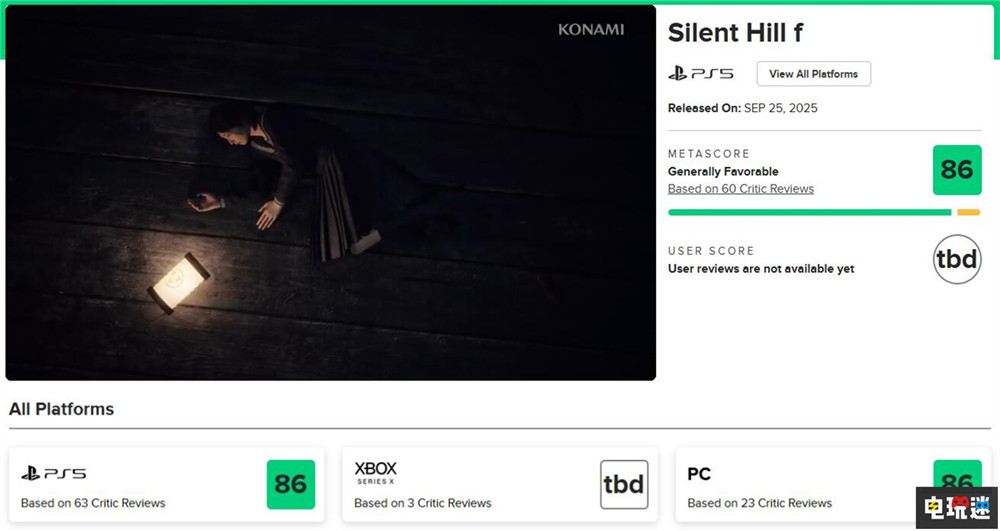Image resolution: width=1000 pixels, height=531 pixels.
Task: Select the PC platform label
Action: (699, 473)
